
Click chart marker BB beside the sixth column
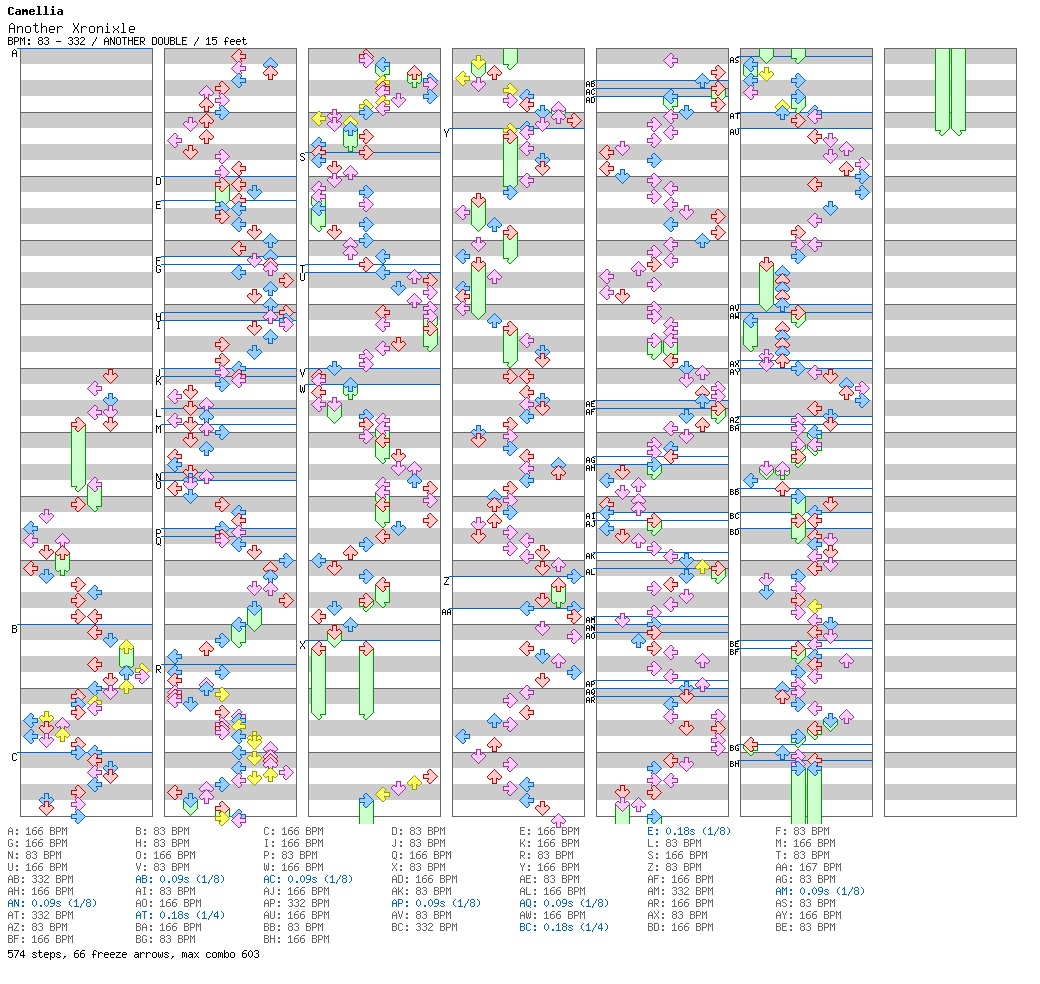click(734, 492)
